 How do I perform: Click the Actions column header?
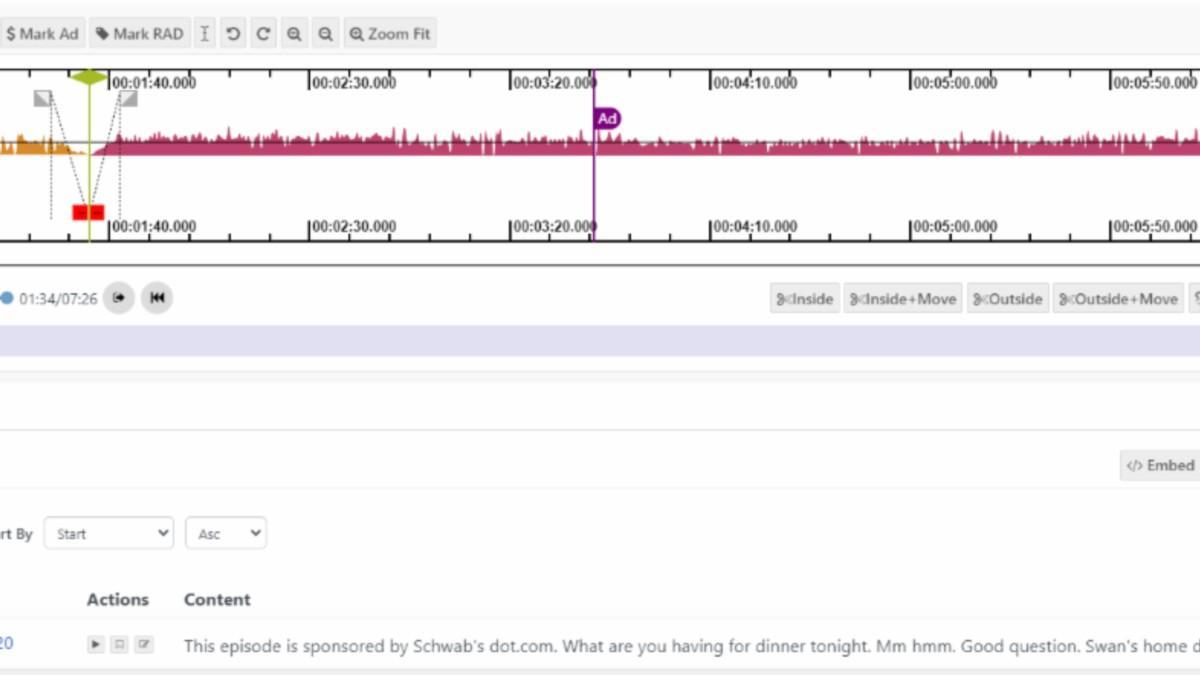[x=117, y=599]
